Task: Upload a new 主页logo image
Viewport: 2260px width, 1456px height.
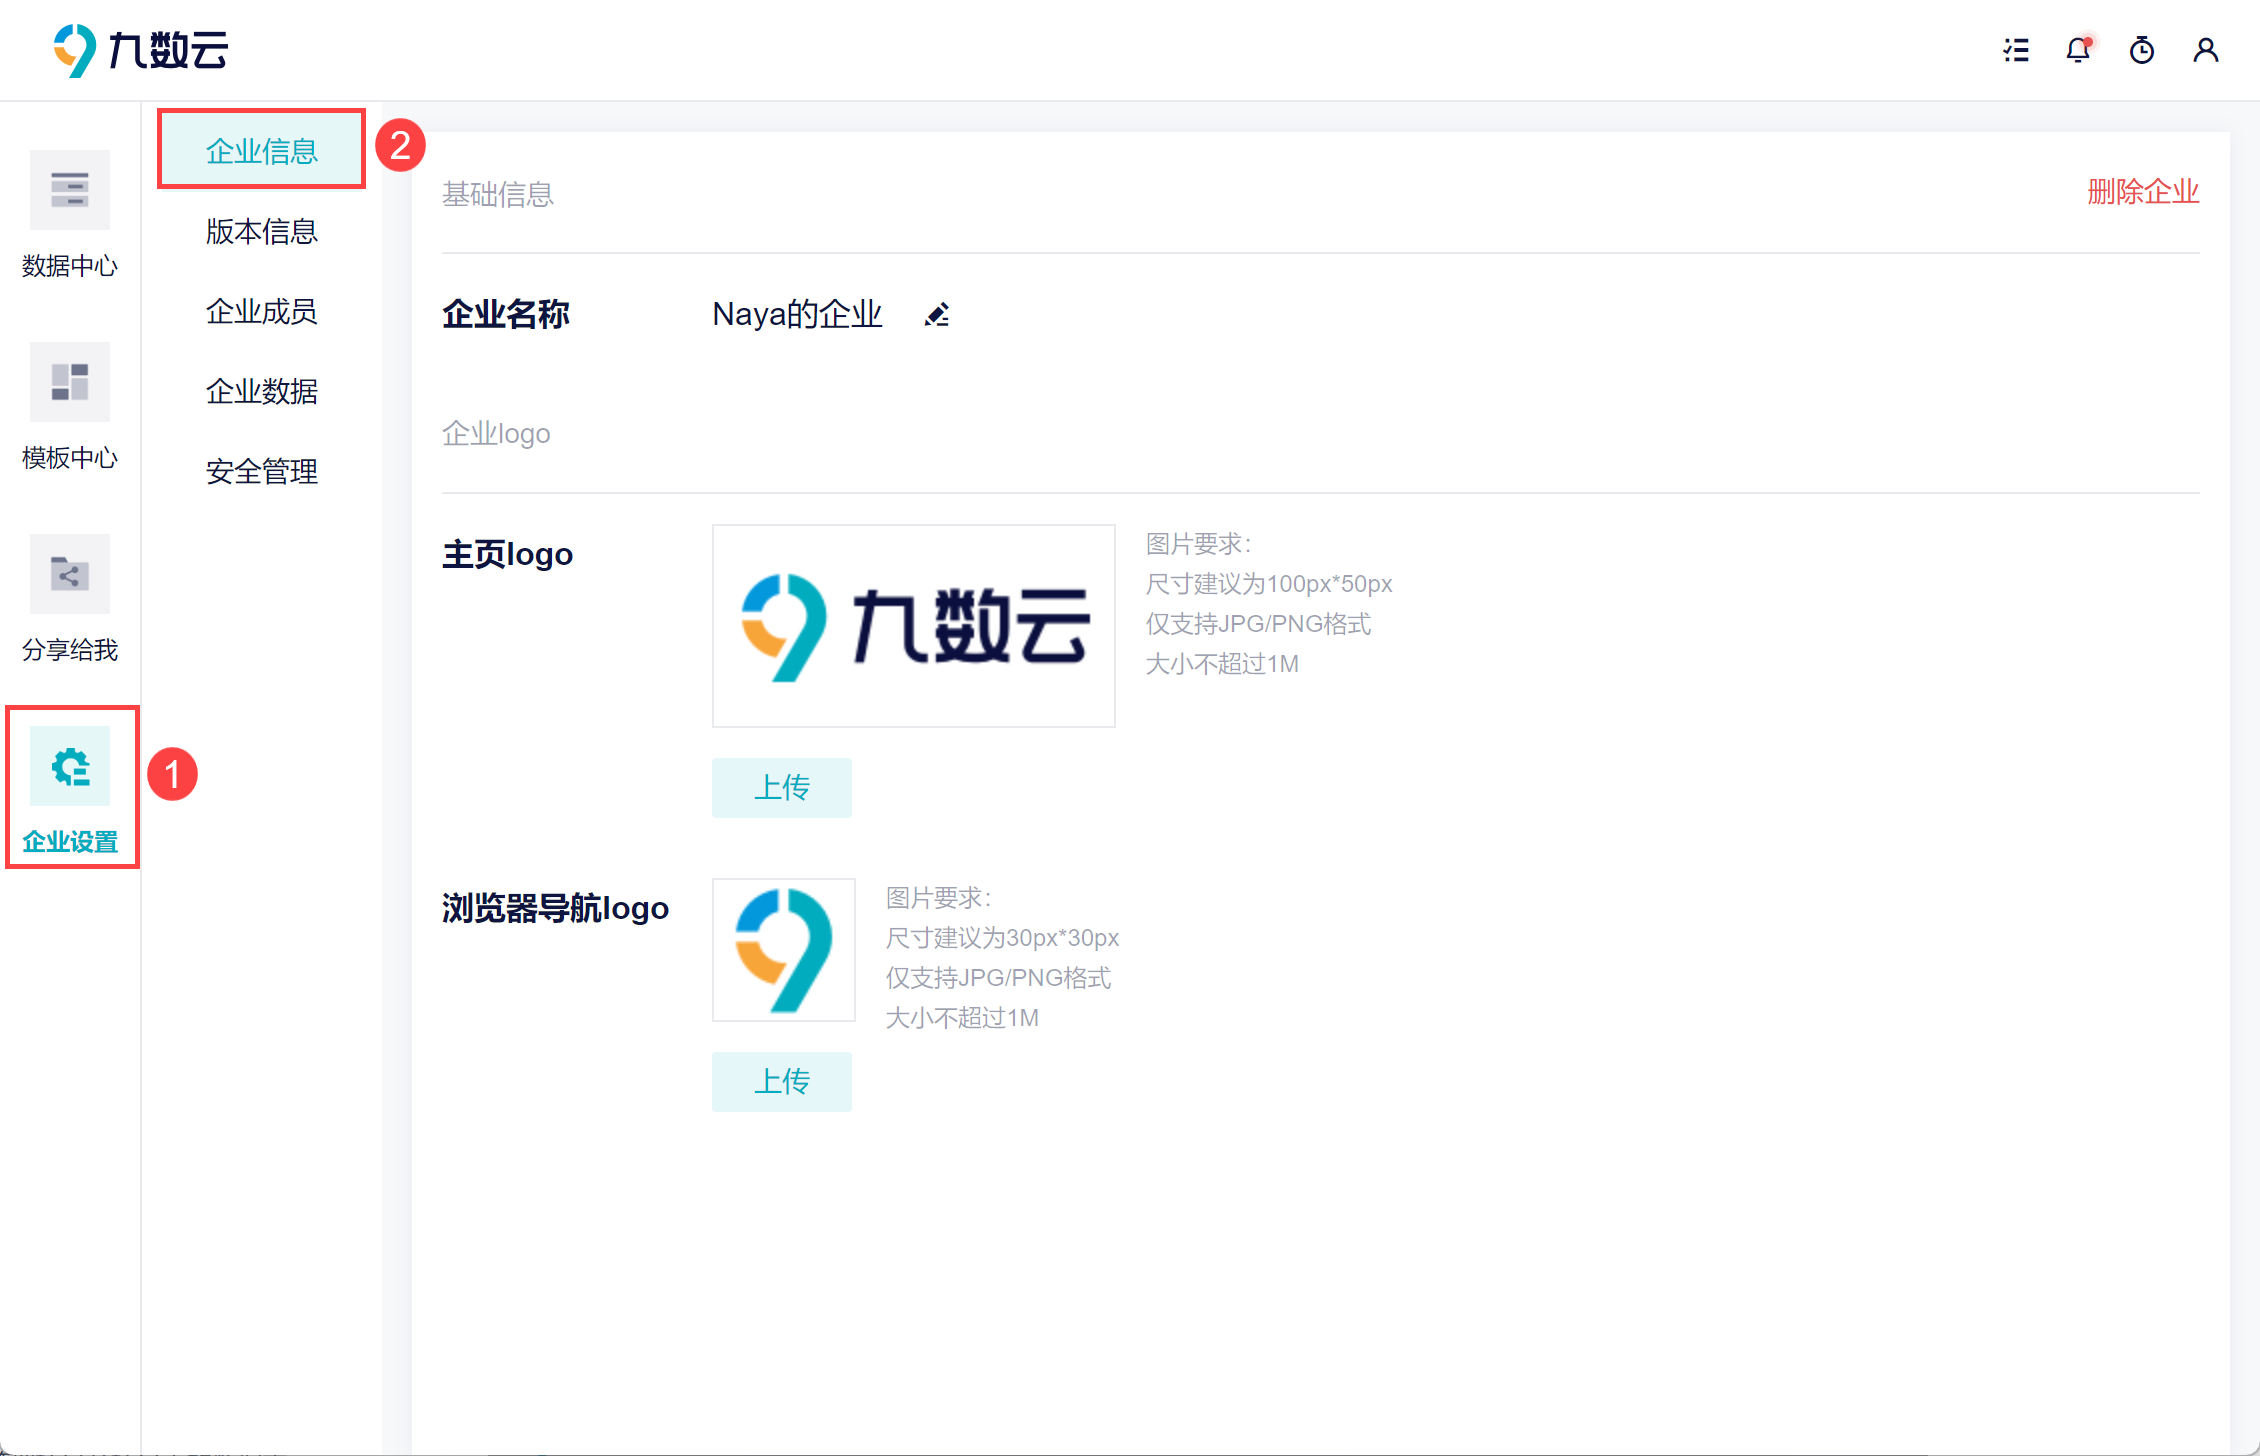Action: tap(781, 788)
